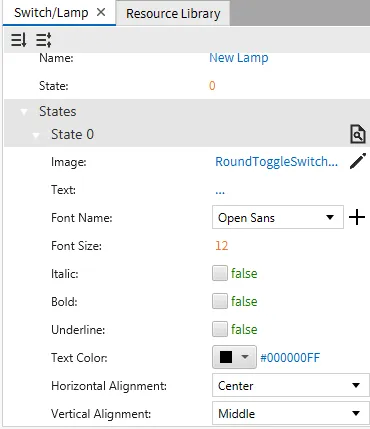
Task: Open the black Text Color swatch
Action: (x=234, y=357)
